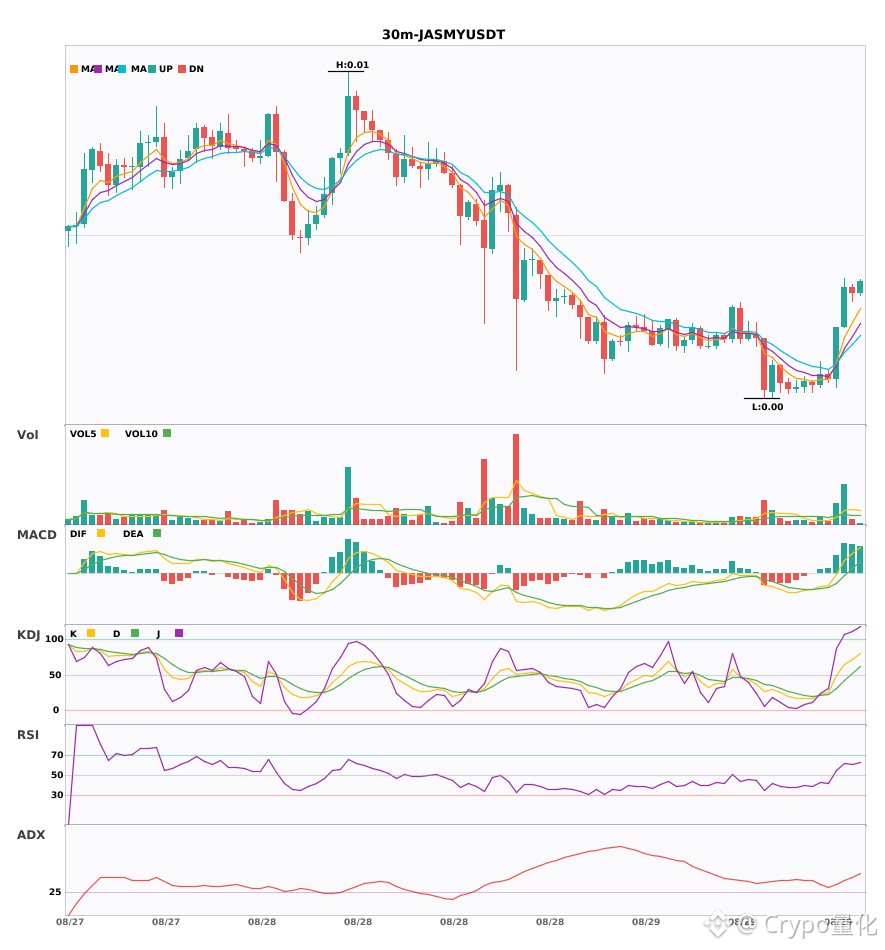Select the green D legend swatch
The height and width of the screenshot is (950, 885).
coord(135,633)
